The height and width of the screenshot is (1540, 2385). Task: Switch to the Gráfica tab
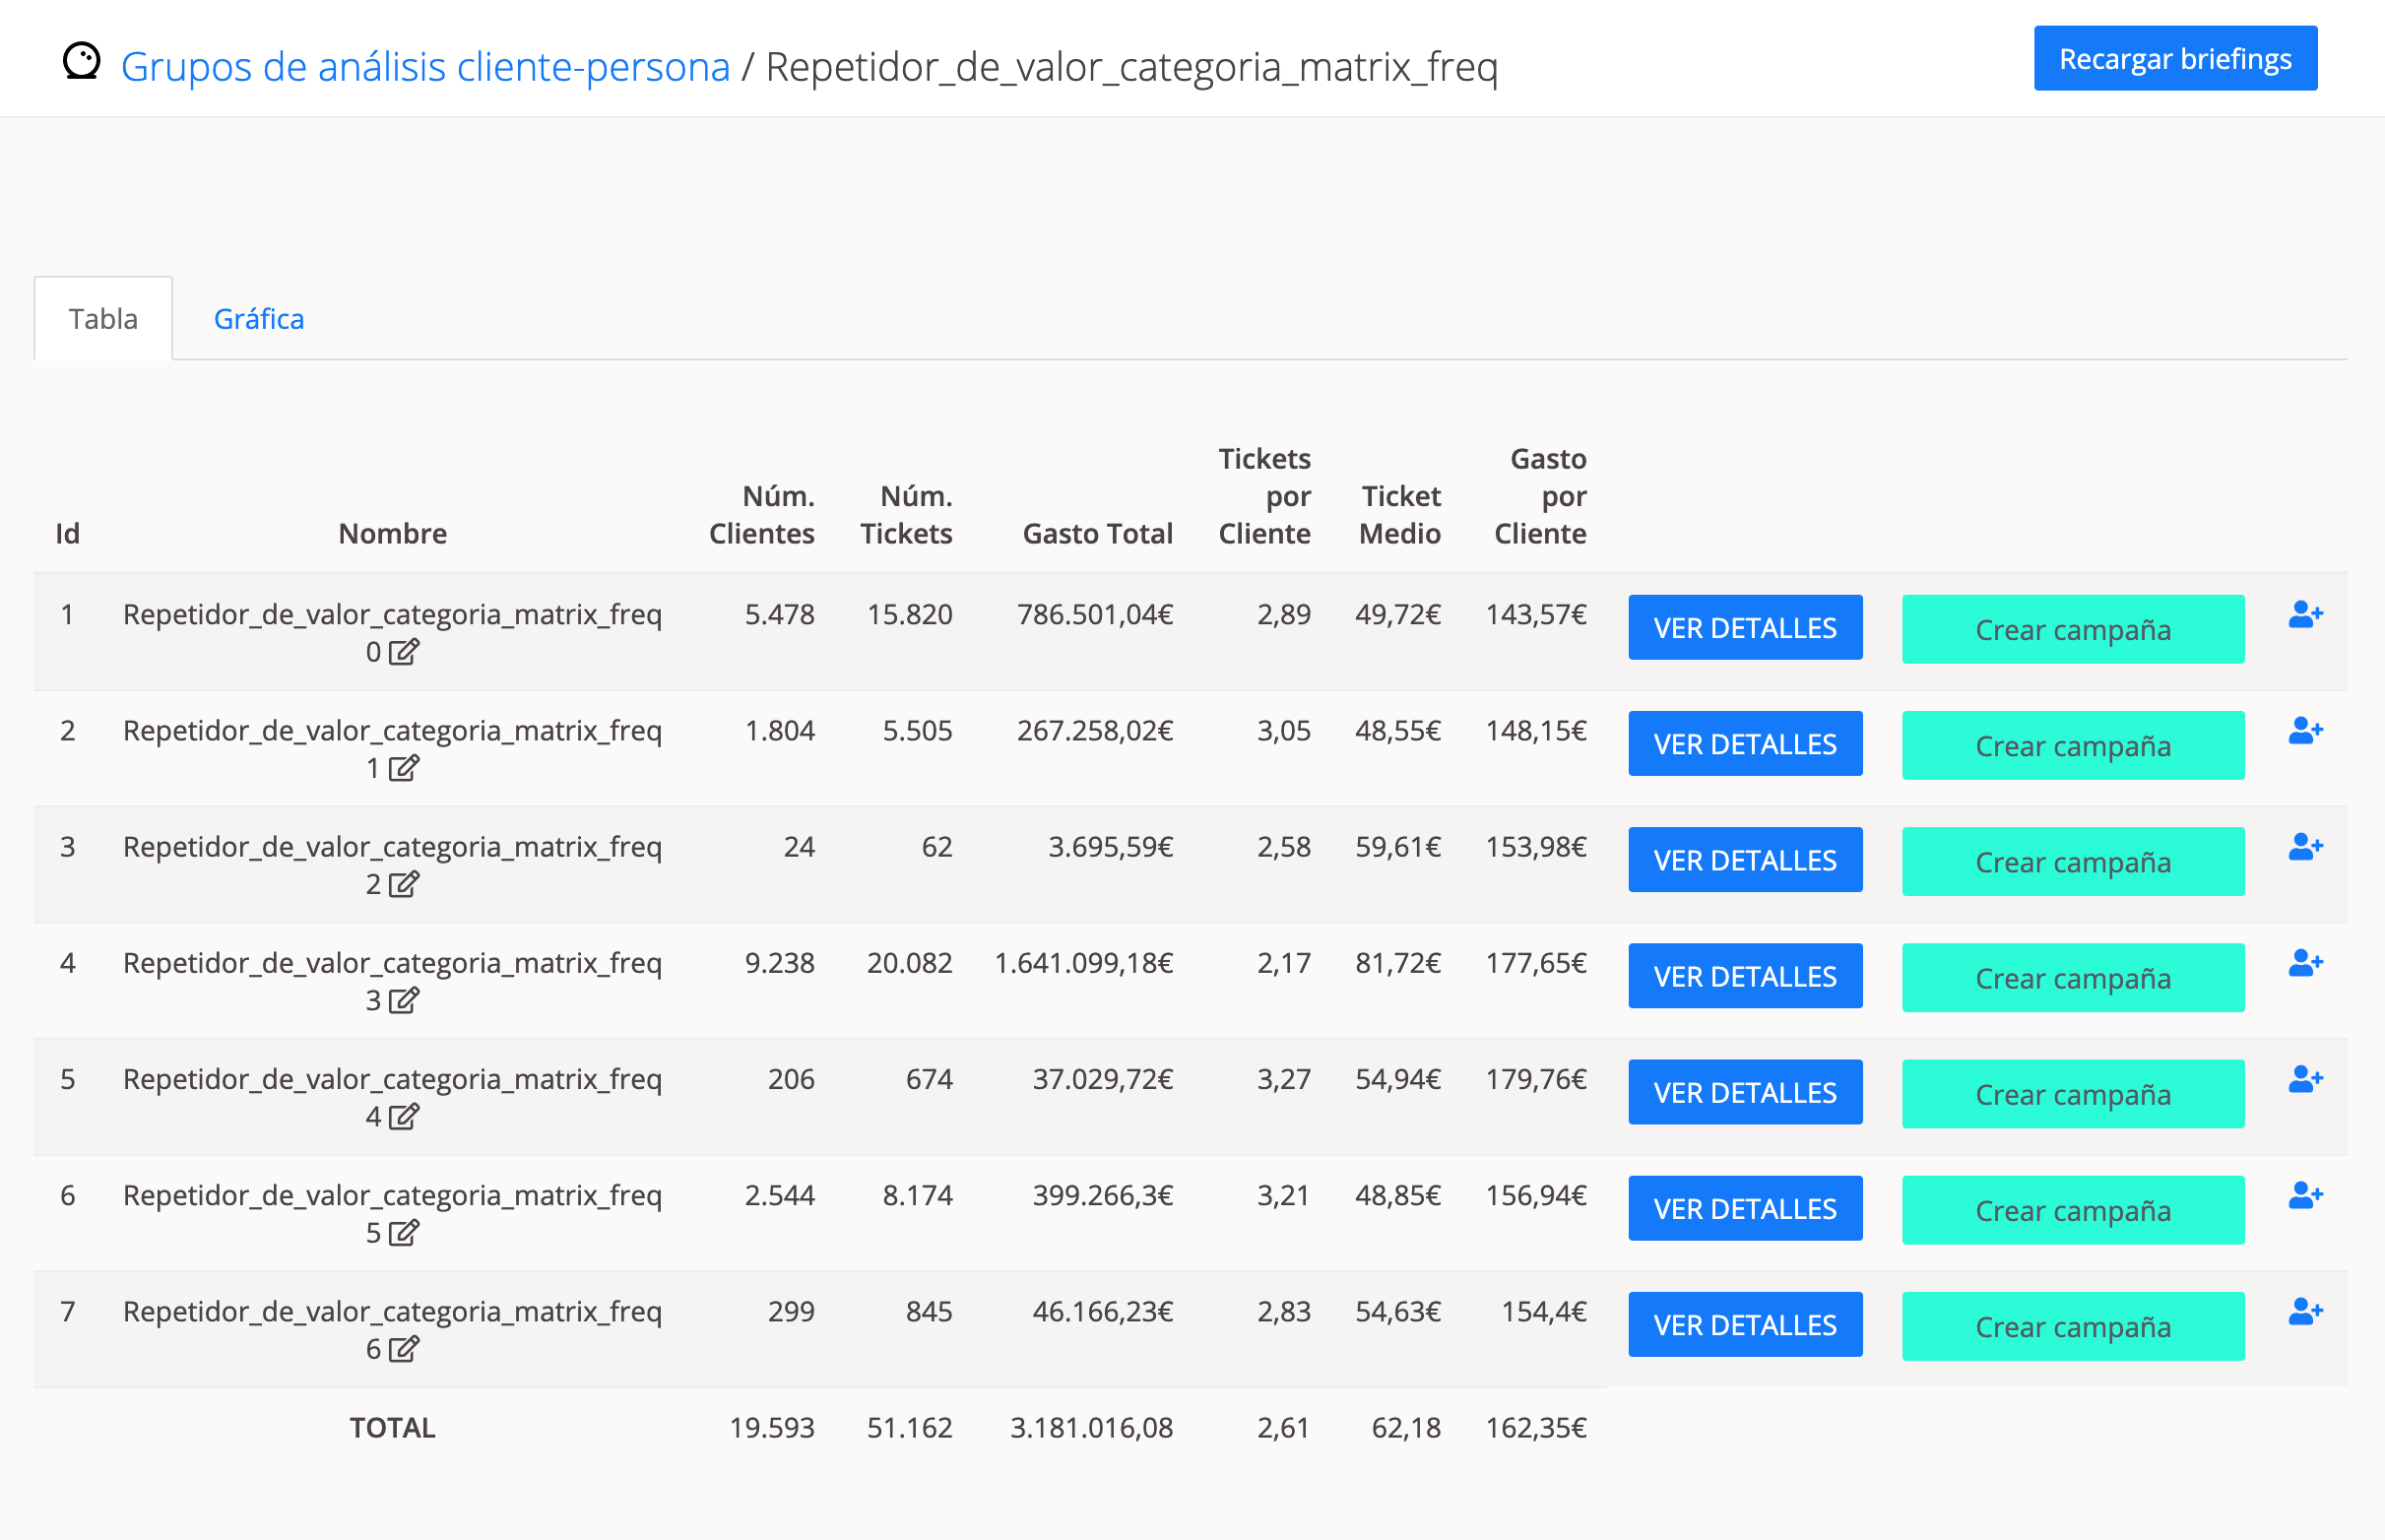pos(259,319)
